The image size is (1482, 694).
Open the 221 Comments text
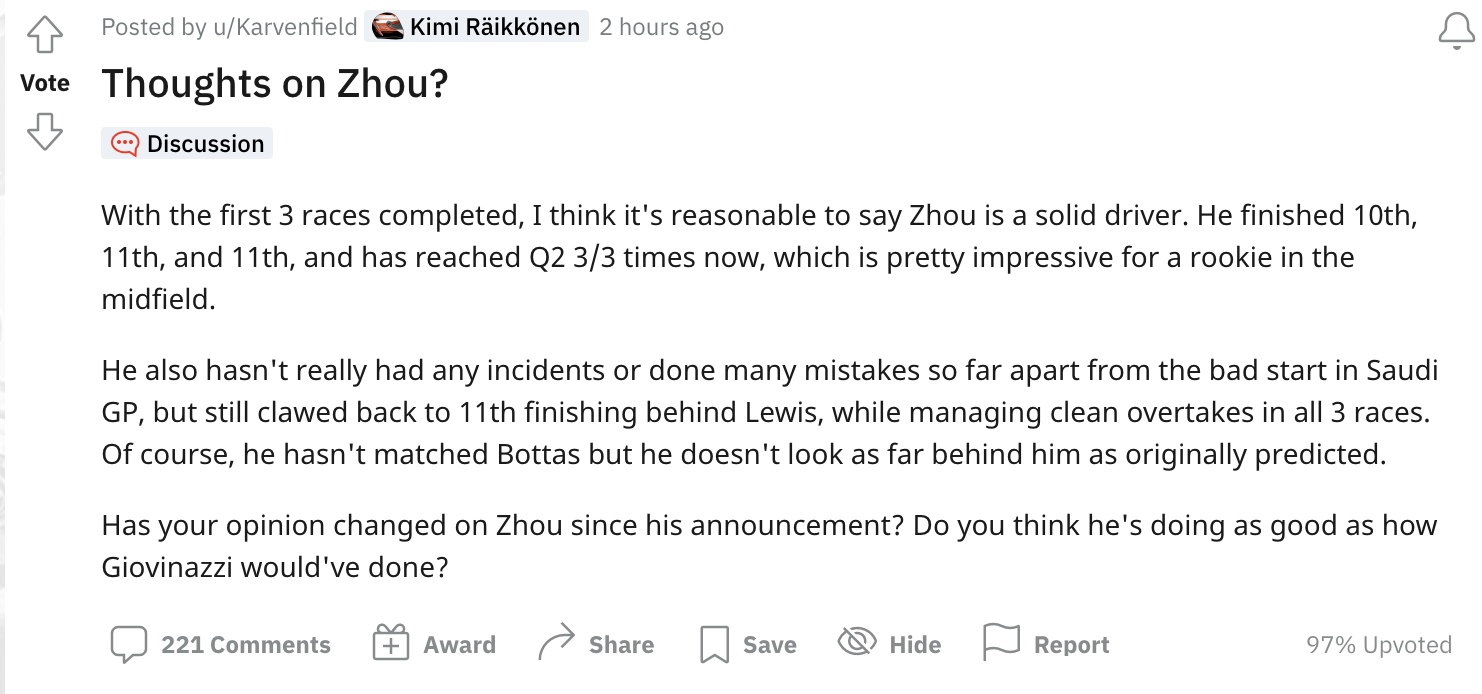(246, 645)
